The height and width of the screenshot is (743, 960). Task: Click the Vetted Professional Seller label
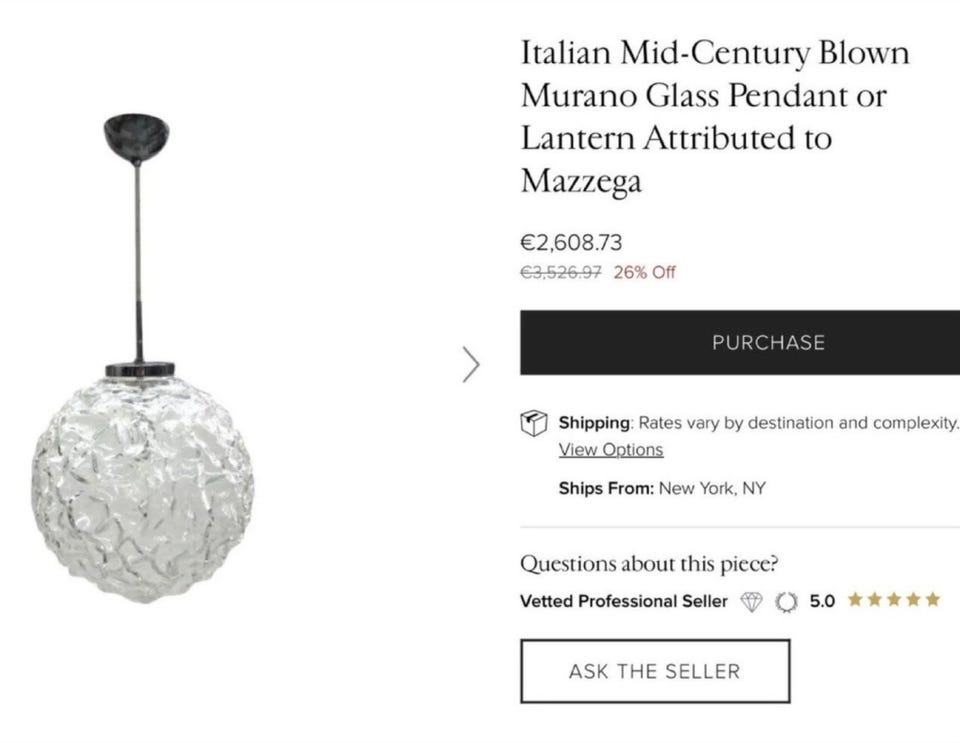[624, 601]
